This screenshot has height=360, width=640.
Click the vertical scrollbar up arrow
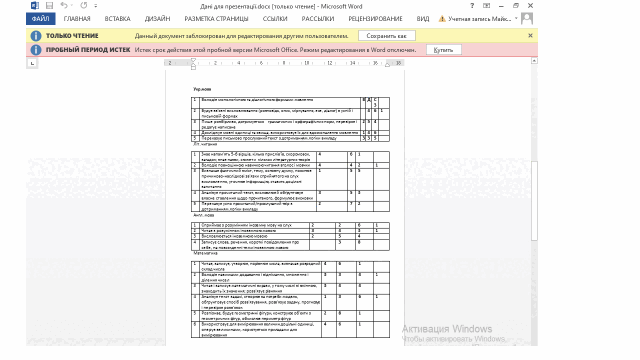(534, 61)
